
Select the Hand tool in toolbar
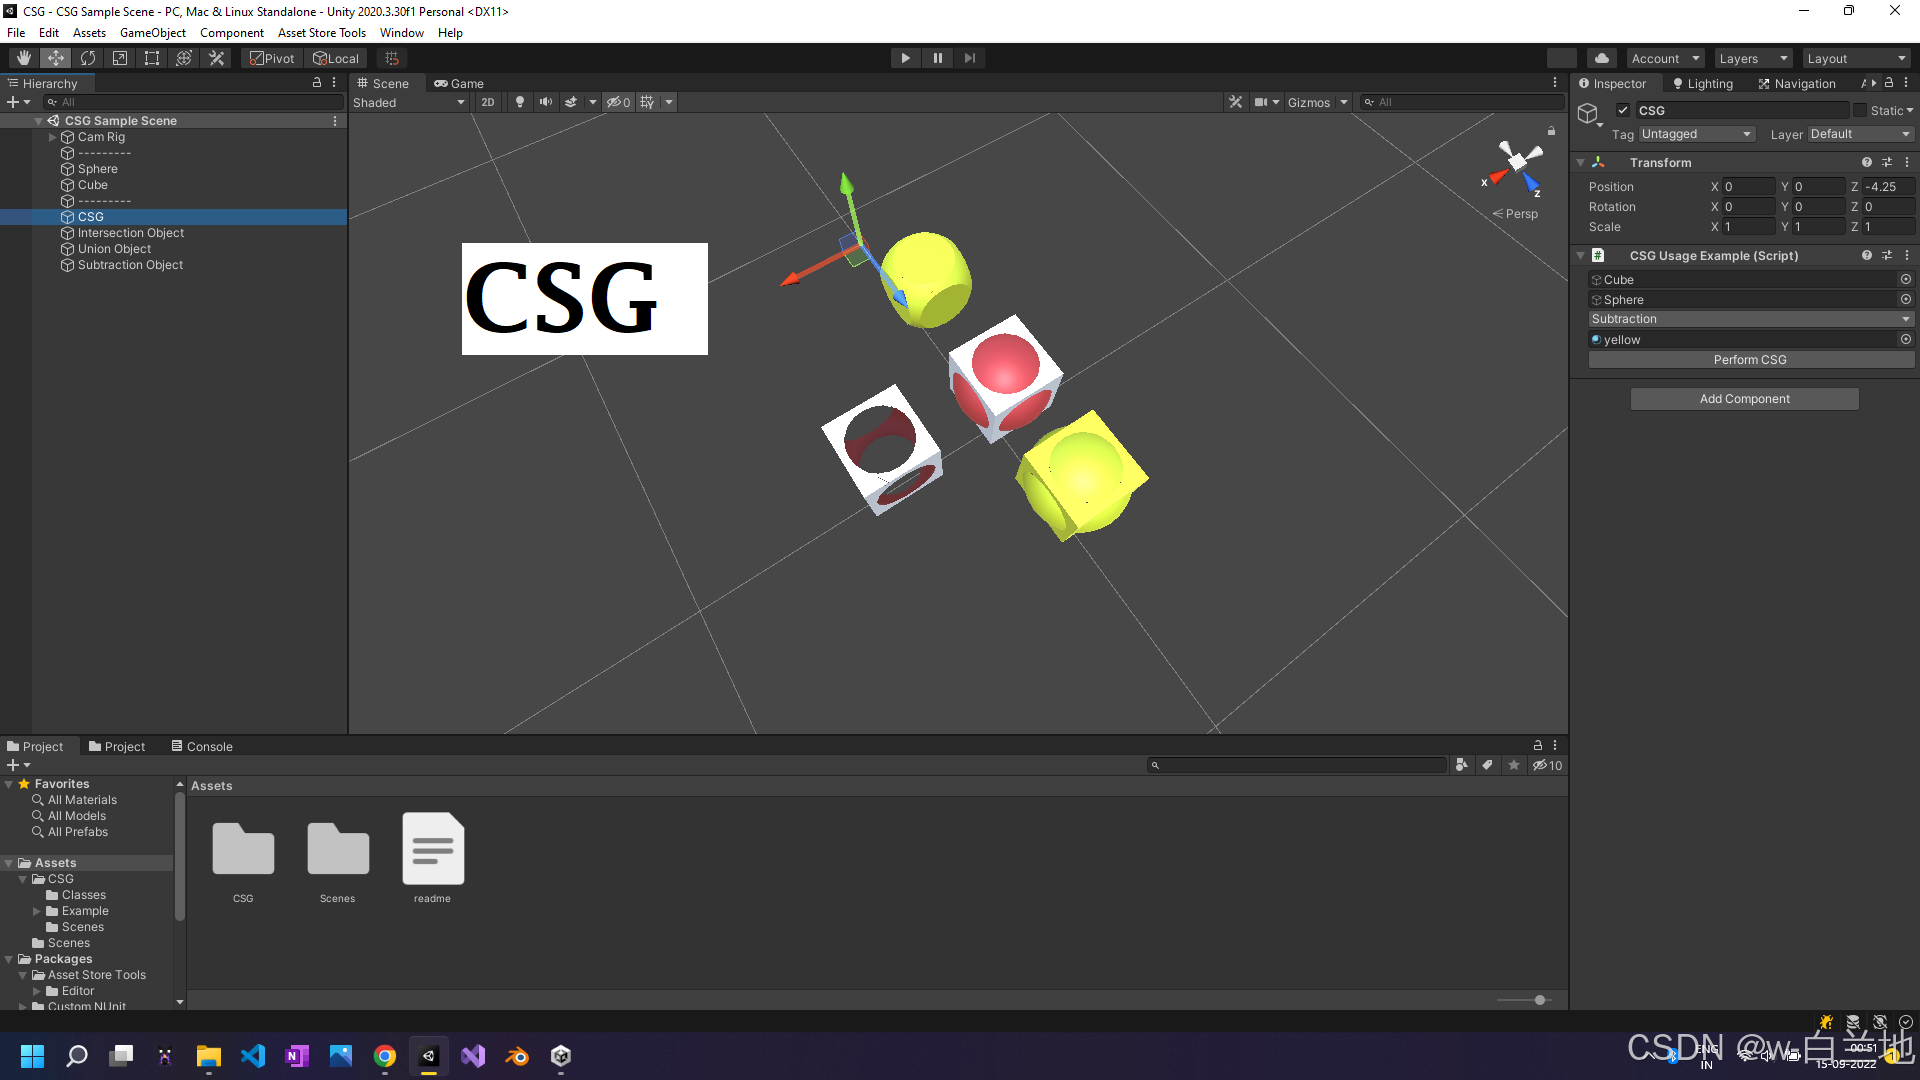tap(24, 58)
